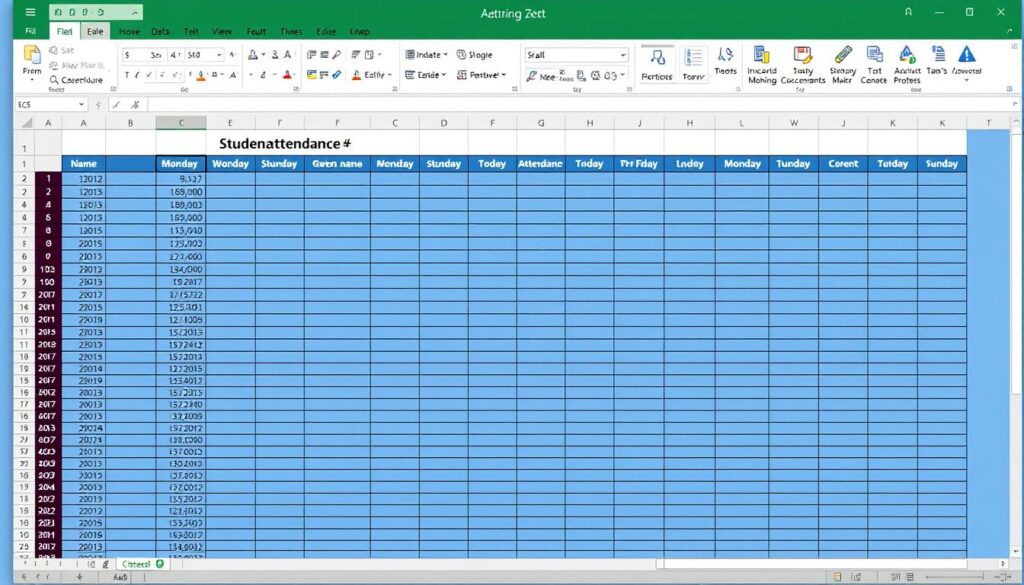Screen dimensions: 1024x585
Task: Switch to the Eale ribbon tab
Action: coord(95,31)
